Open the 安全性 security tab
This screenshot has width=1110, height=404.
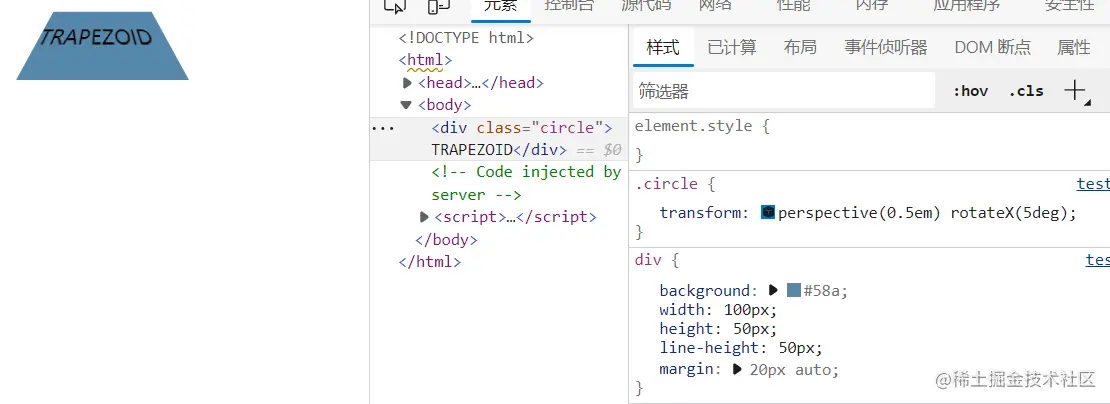1070,6
